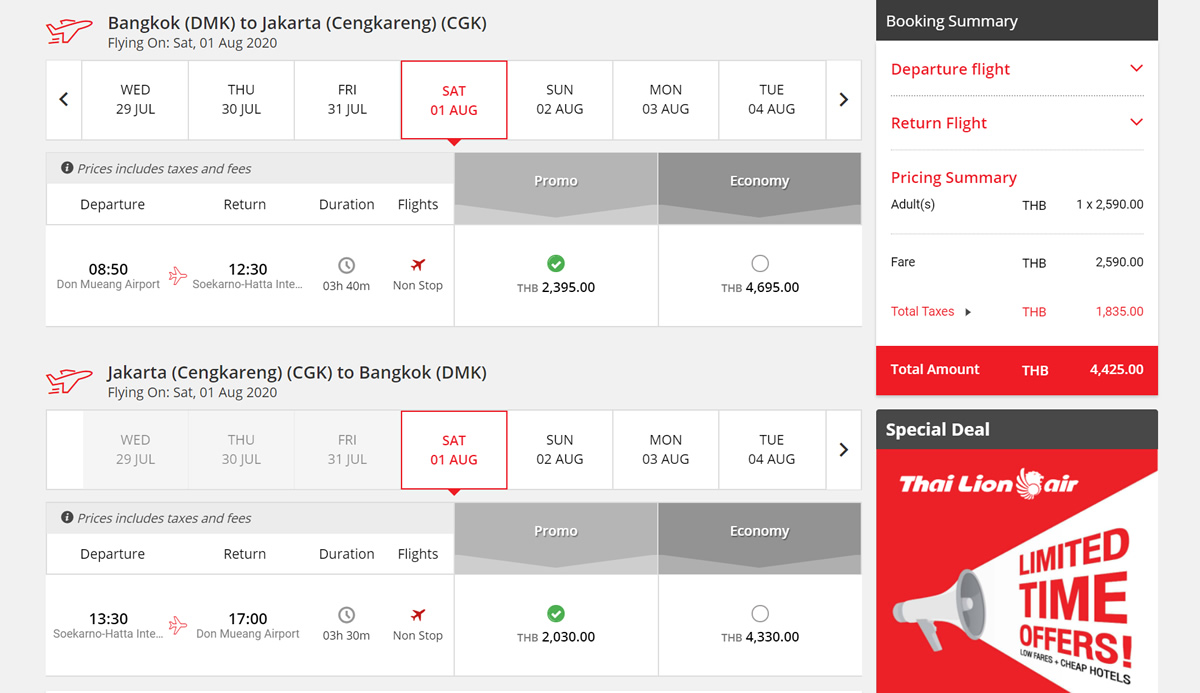The image size is (1200, 693).
Task: Click the clock icon for the 03h 30m flight
Action: point(346,615)
